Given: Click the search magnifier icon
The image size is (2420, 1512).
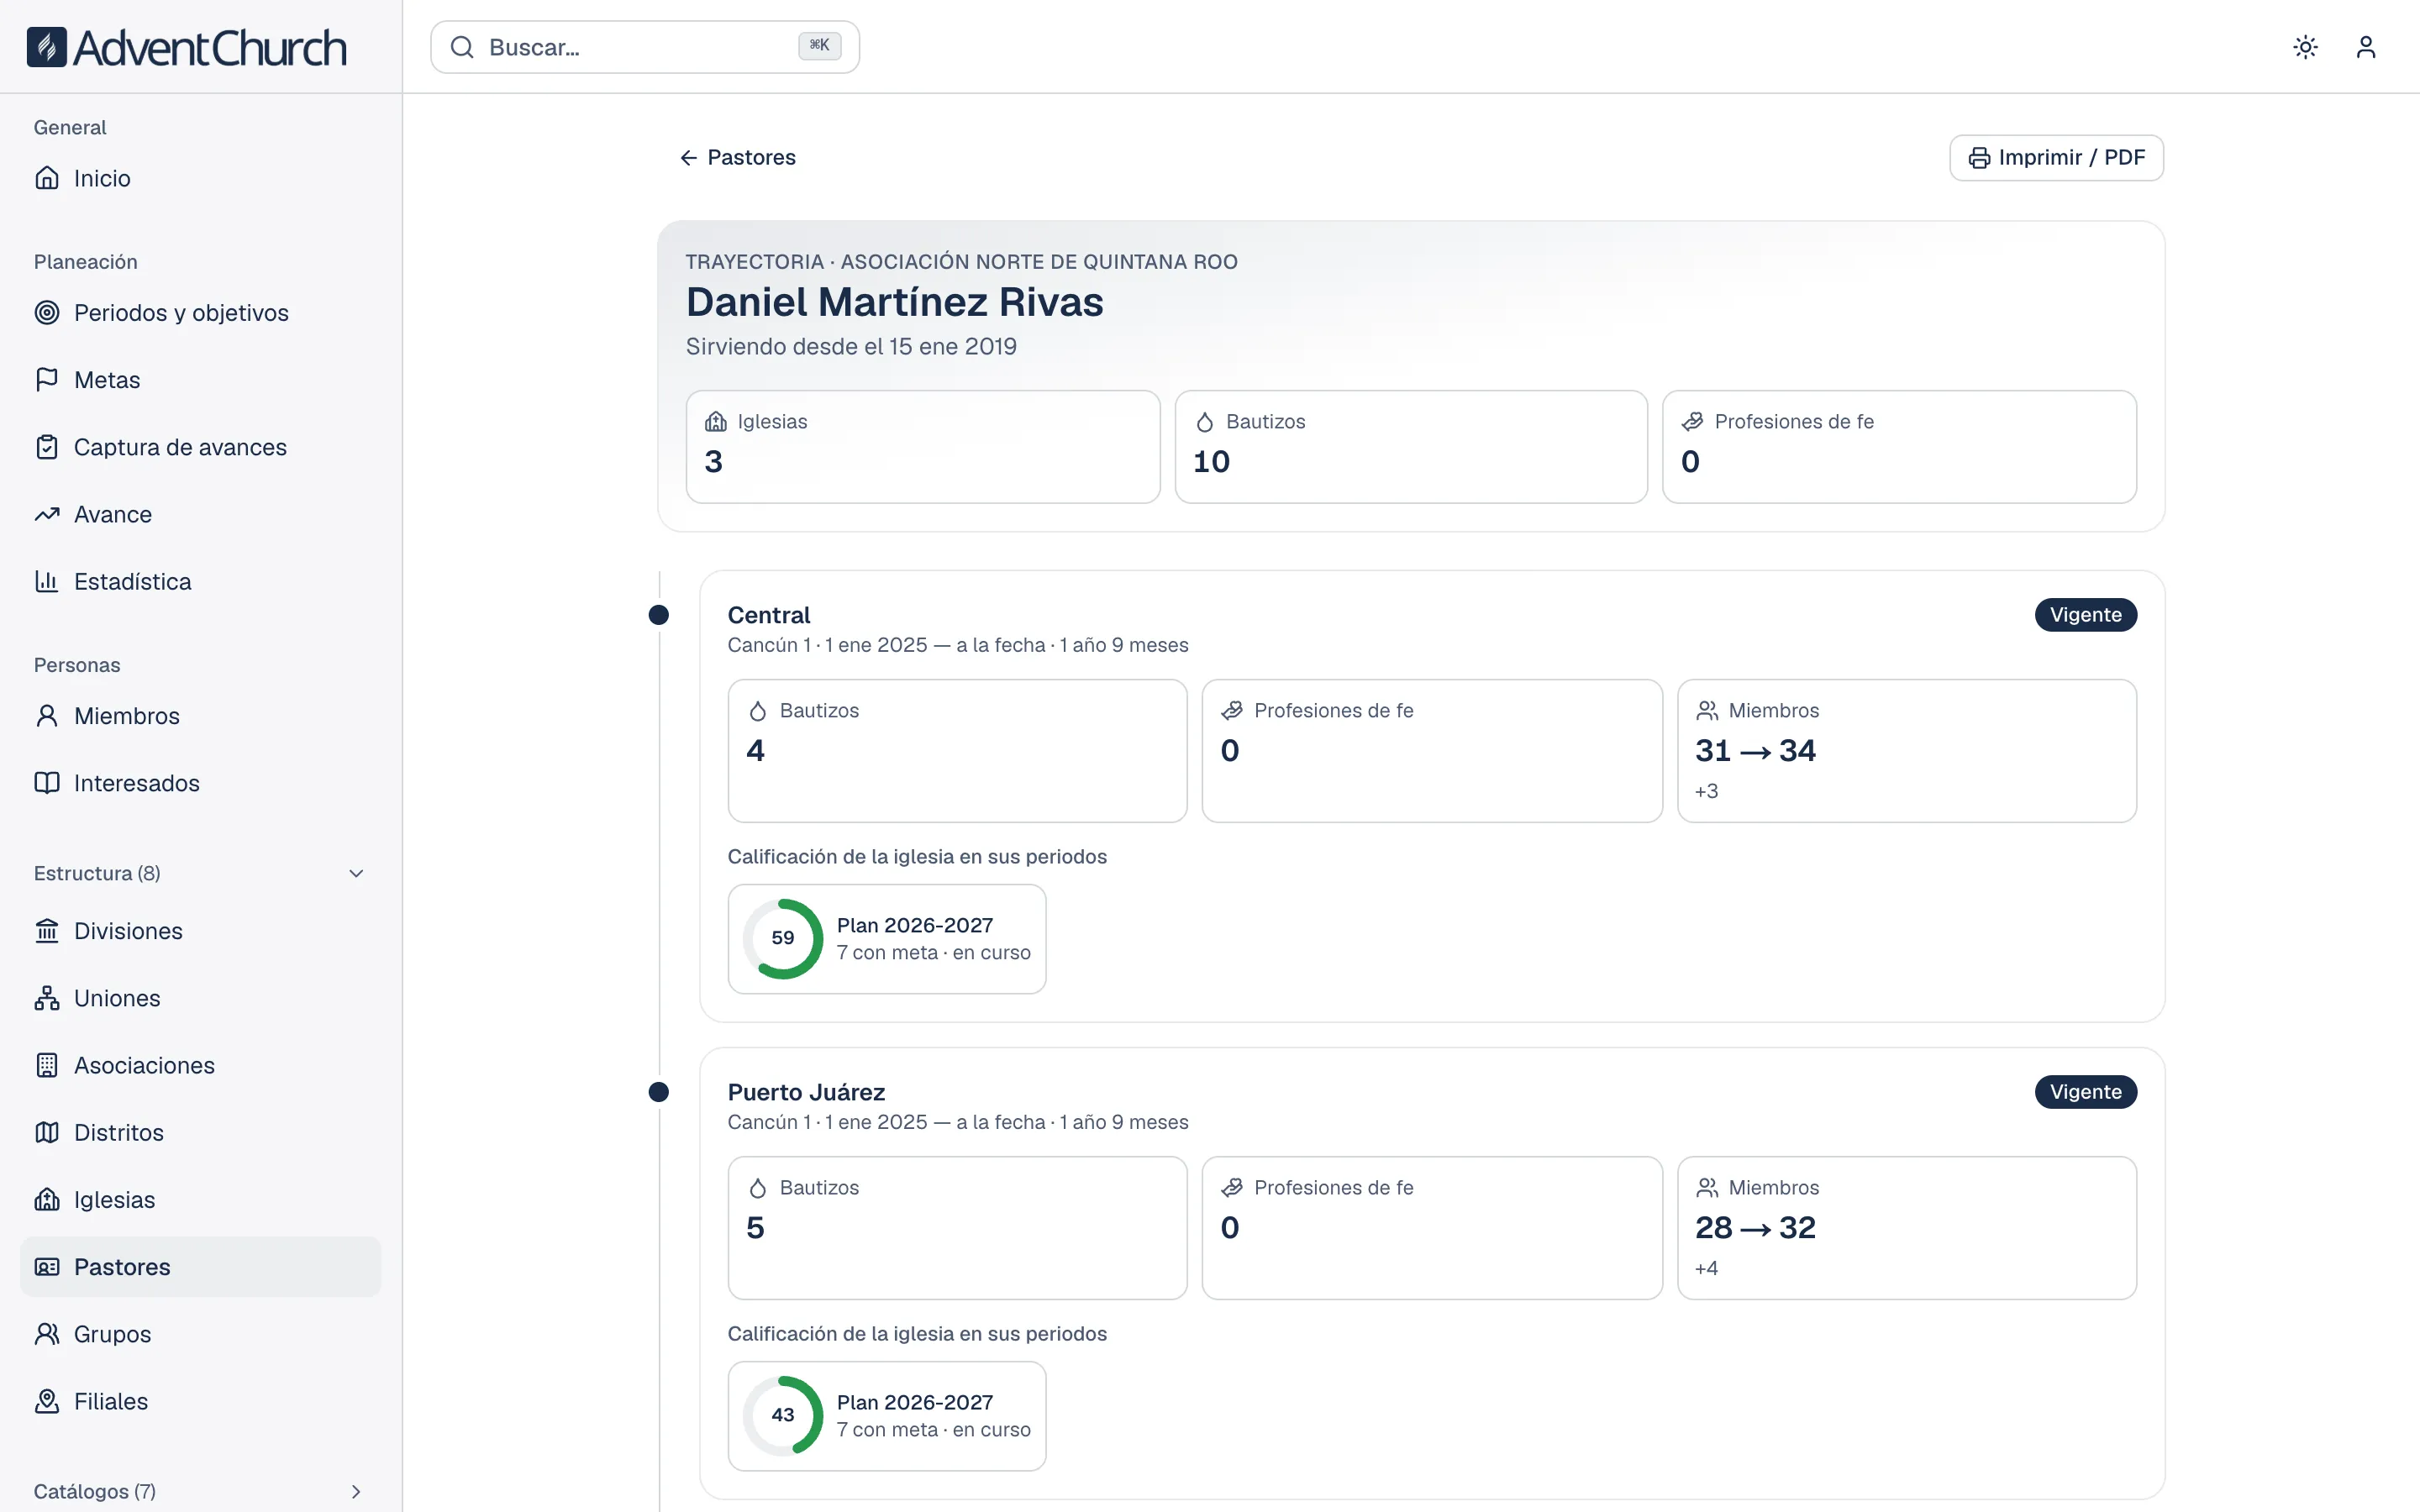Looking at the screenshot, I should pos(462,47).
